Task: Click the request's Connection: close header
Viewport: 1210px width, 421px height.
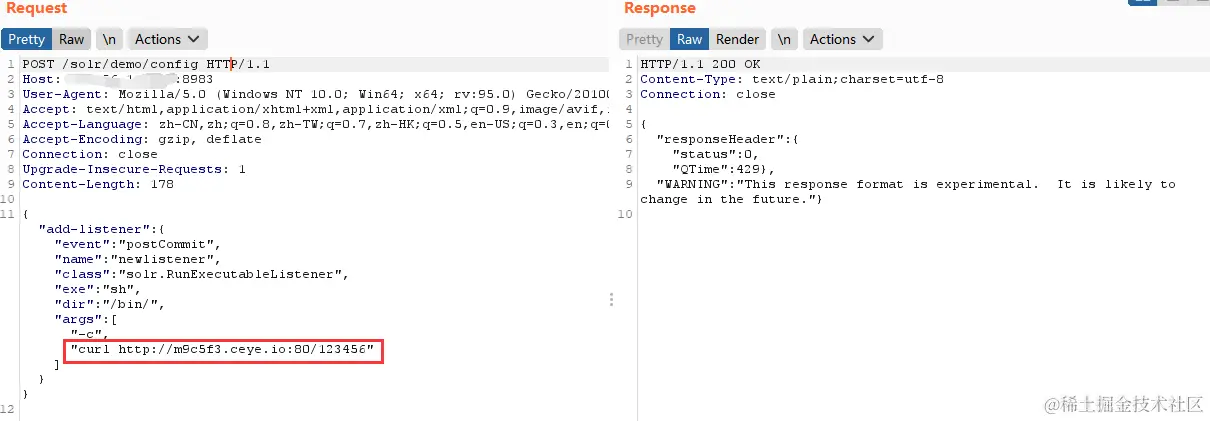Action: point(90,154)
